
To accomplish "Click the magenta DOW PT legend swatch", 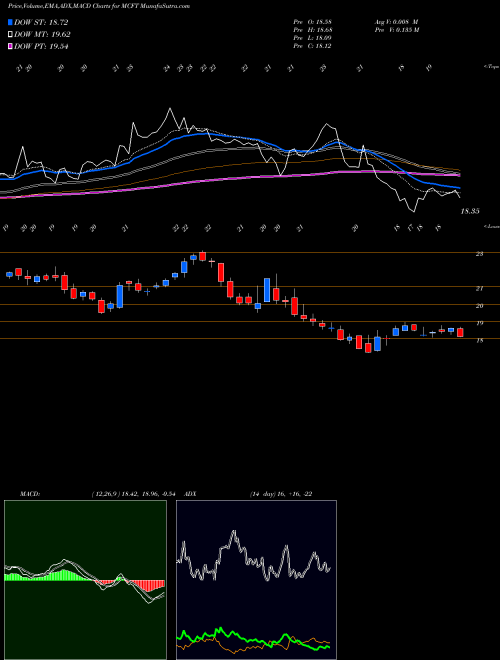I will [x=10, y=46].
